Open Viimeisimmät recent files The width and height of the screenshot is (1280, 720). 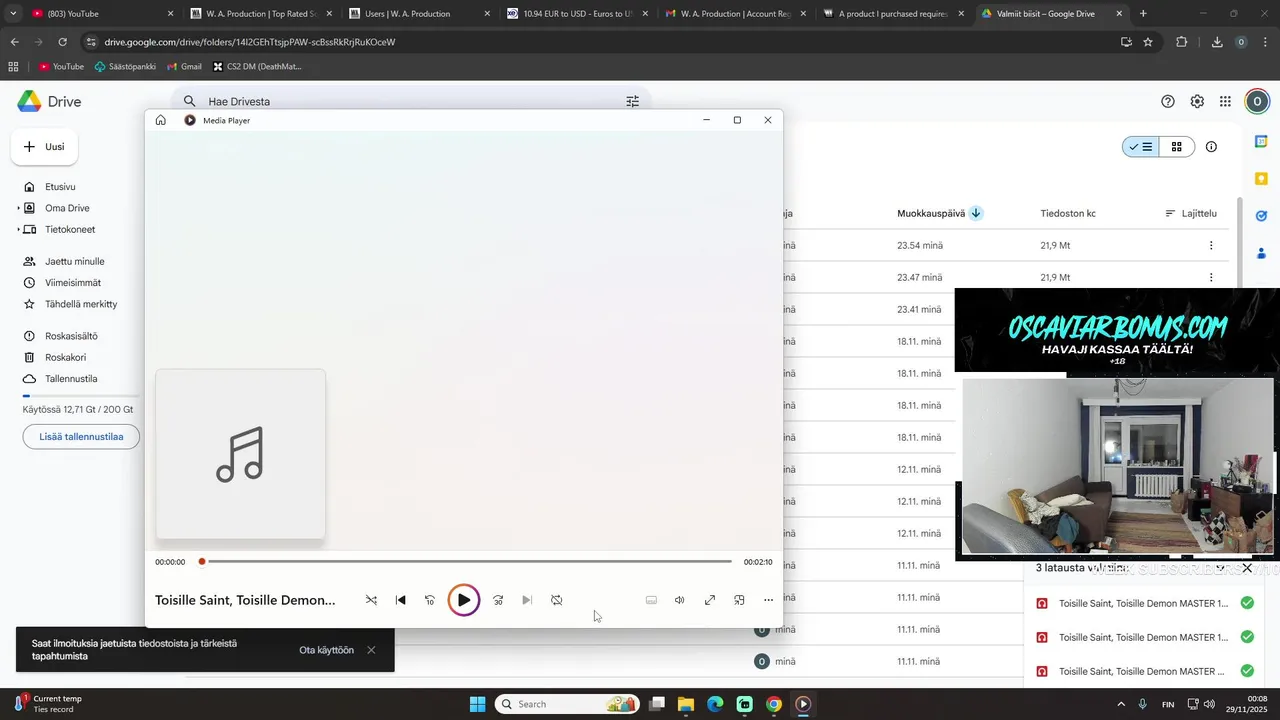72,283
